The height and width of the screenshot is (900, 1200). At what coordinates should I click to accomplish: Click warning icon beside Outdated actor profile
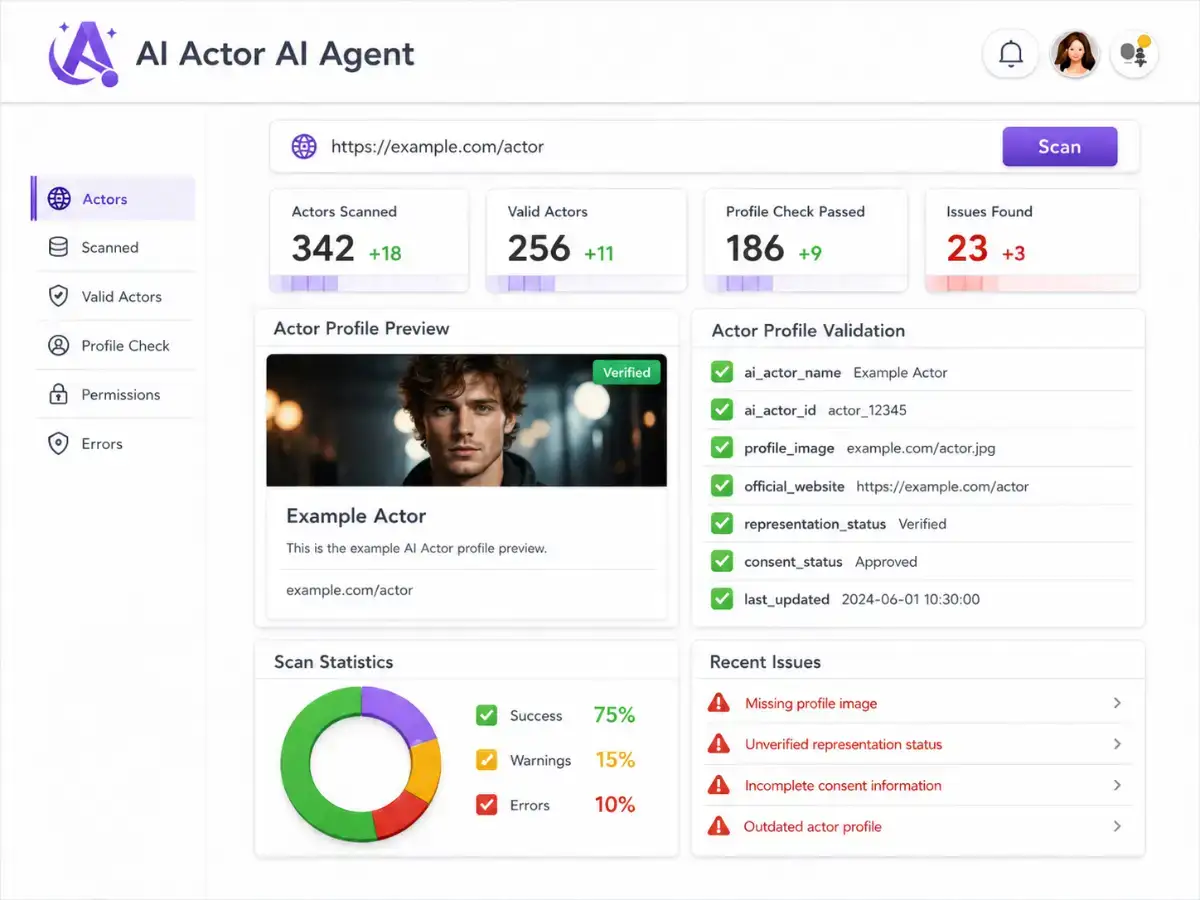point(718,826)
